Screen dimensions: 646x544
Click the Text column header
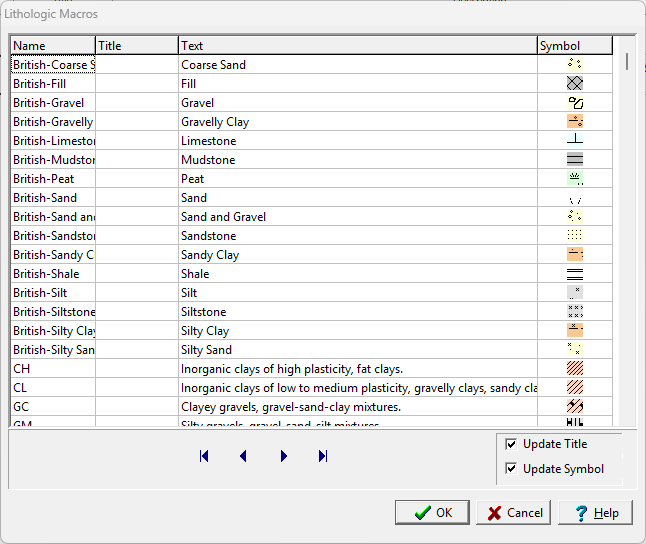(357, 46)
